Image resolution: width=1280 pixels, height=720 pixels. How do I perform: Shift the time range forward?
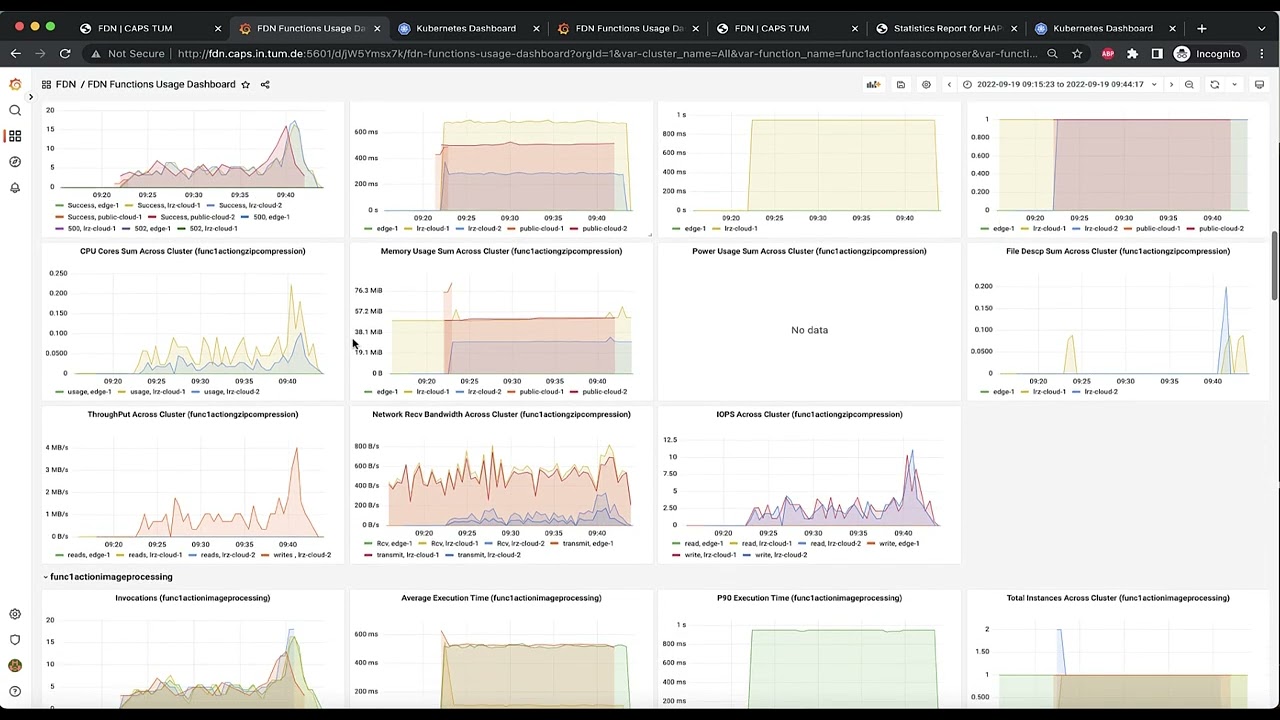[1171, 85]
